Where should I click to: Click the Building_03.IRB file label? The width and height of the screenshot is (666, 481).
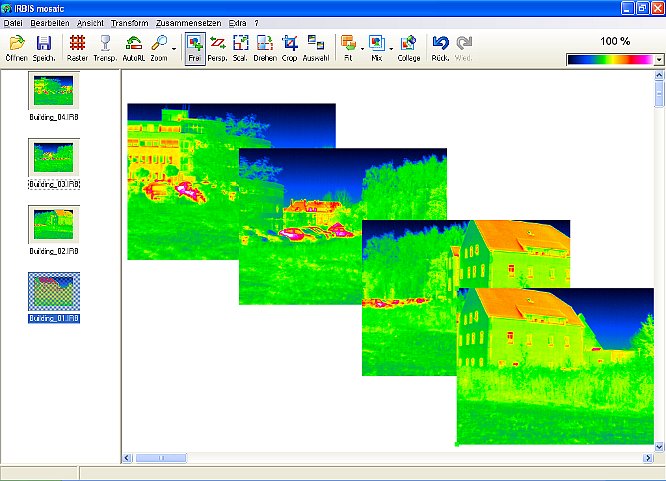(54, 184)
